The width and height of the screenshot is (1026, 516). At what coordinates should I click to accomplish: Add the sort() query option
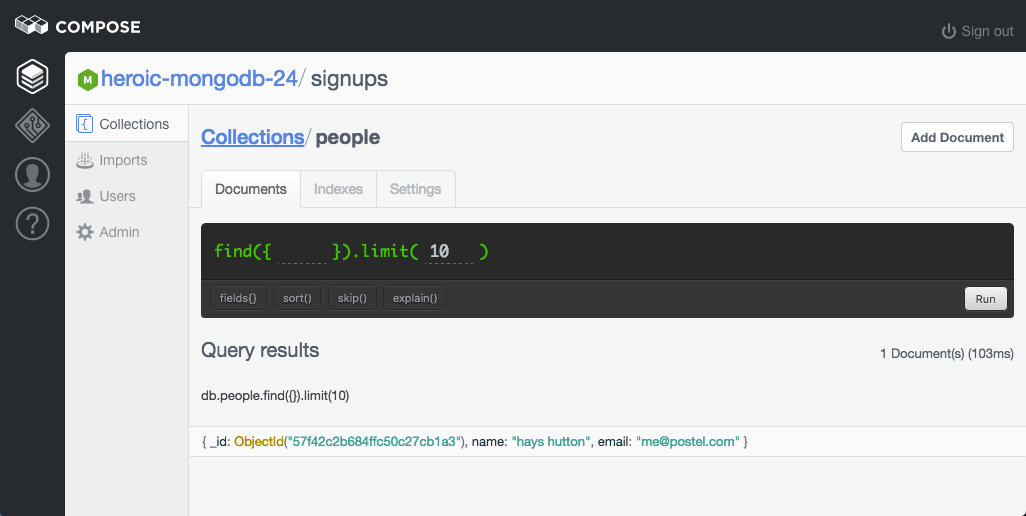(297, 298)
